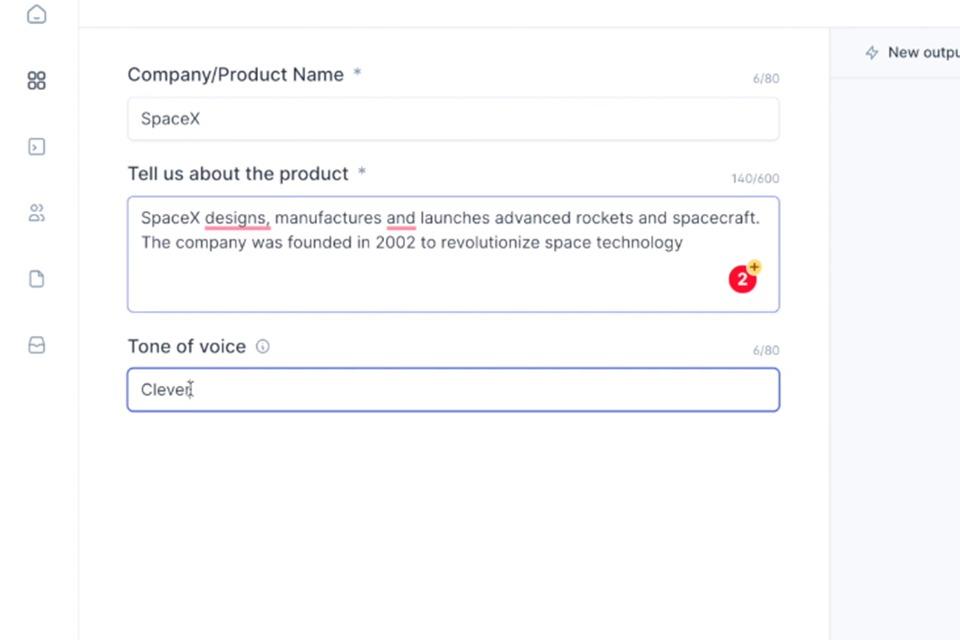This screenshot has width=960, height=640.
Task: Click the Tone of voice info icon
Action: tap(263, 347)
